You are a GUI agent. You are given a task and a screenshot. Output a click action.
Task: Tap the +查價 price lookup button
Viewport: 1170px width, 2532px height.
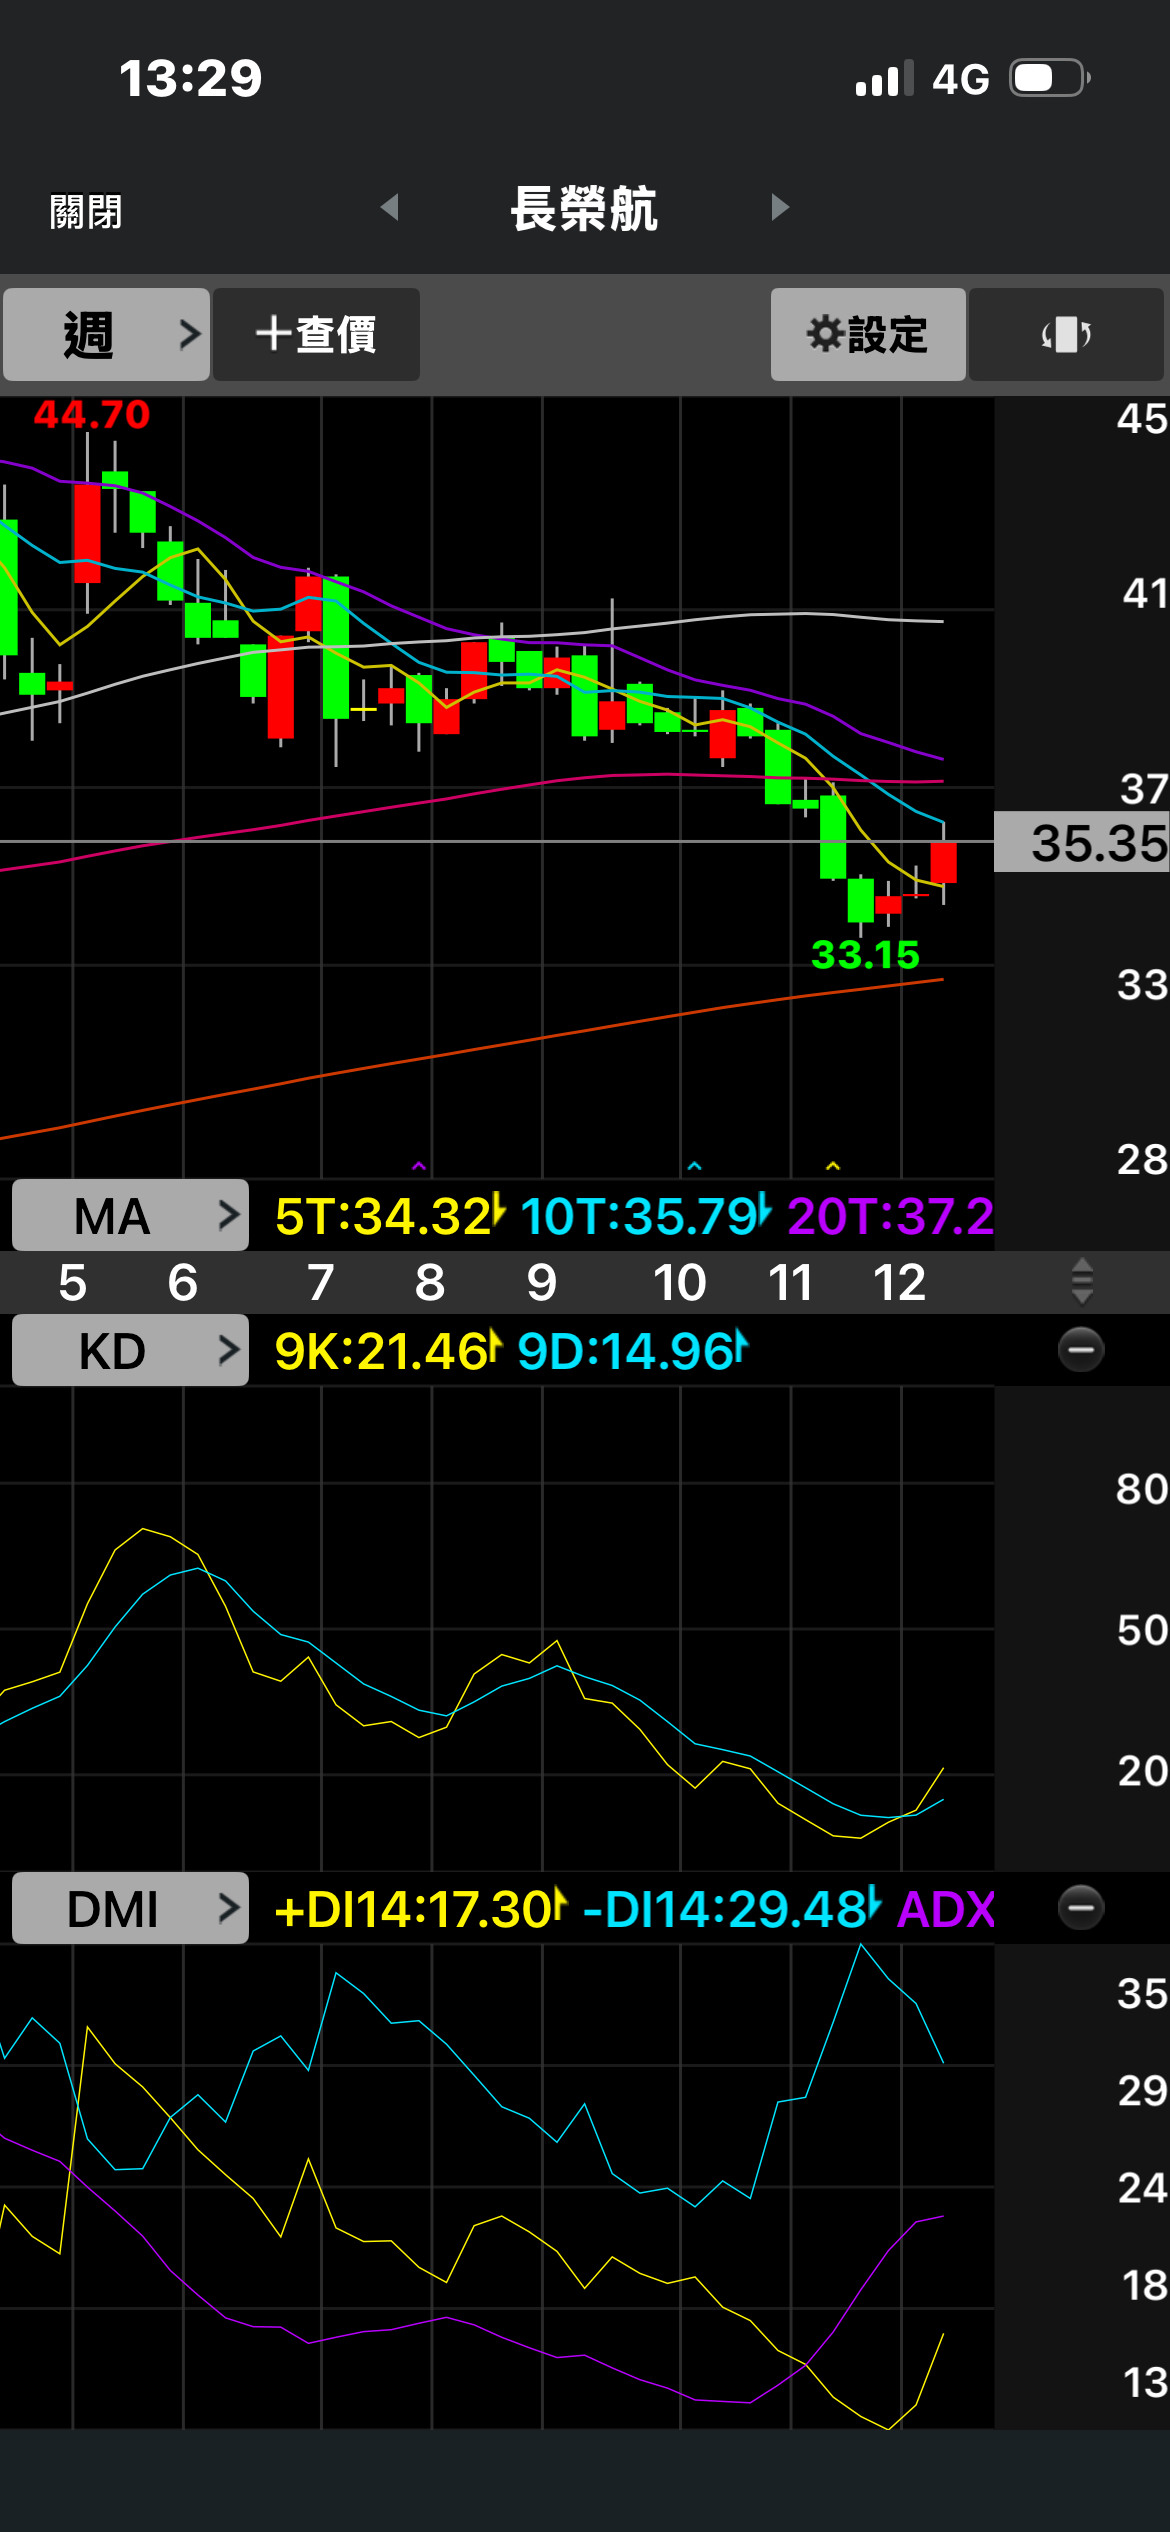(316, 334)
